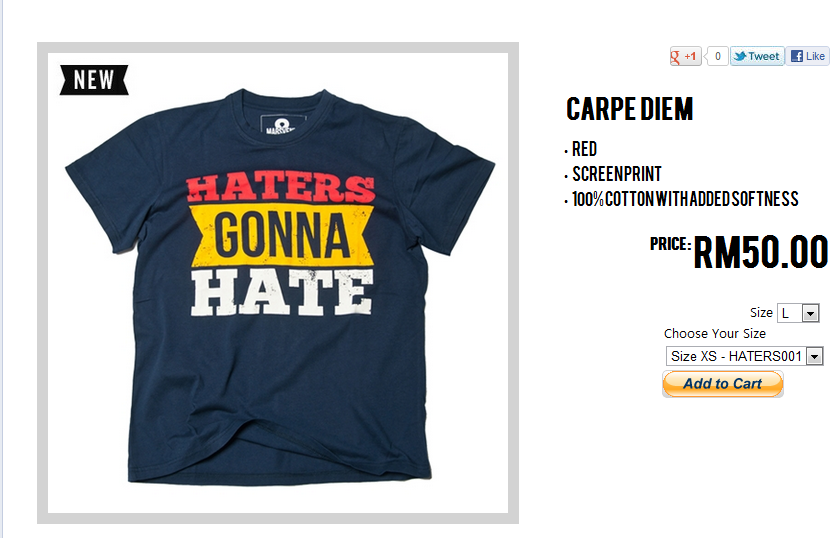The height and width of the screenshot is (538, 831).
Task: Click the white HATE print on shirt
Action: (x=282, y=292)
